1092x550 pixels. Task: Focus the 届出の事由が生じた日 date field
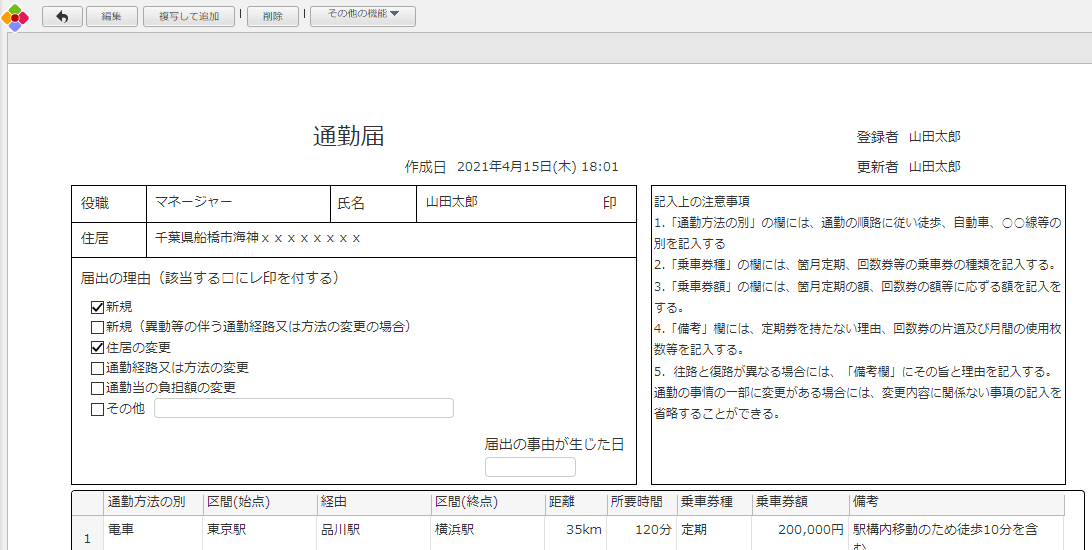click(530, 467)
